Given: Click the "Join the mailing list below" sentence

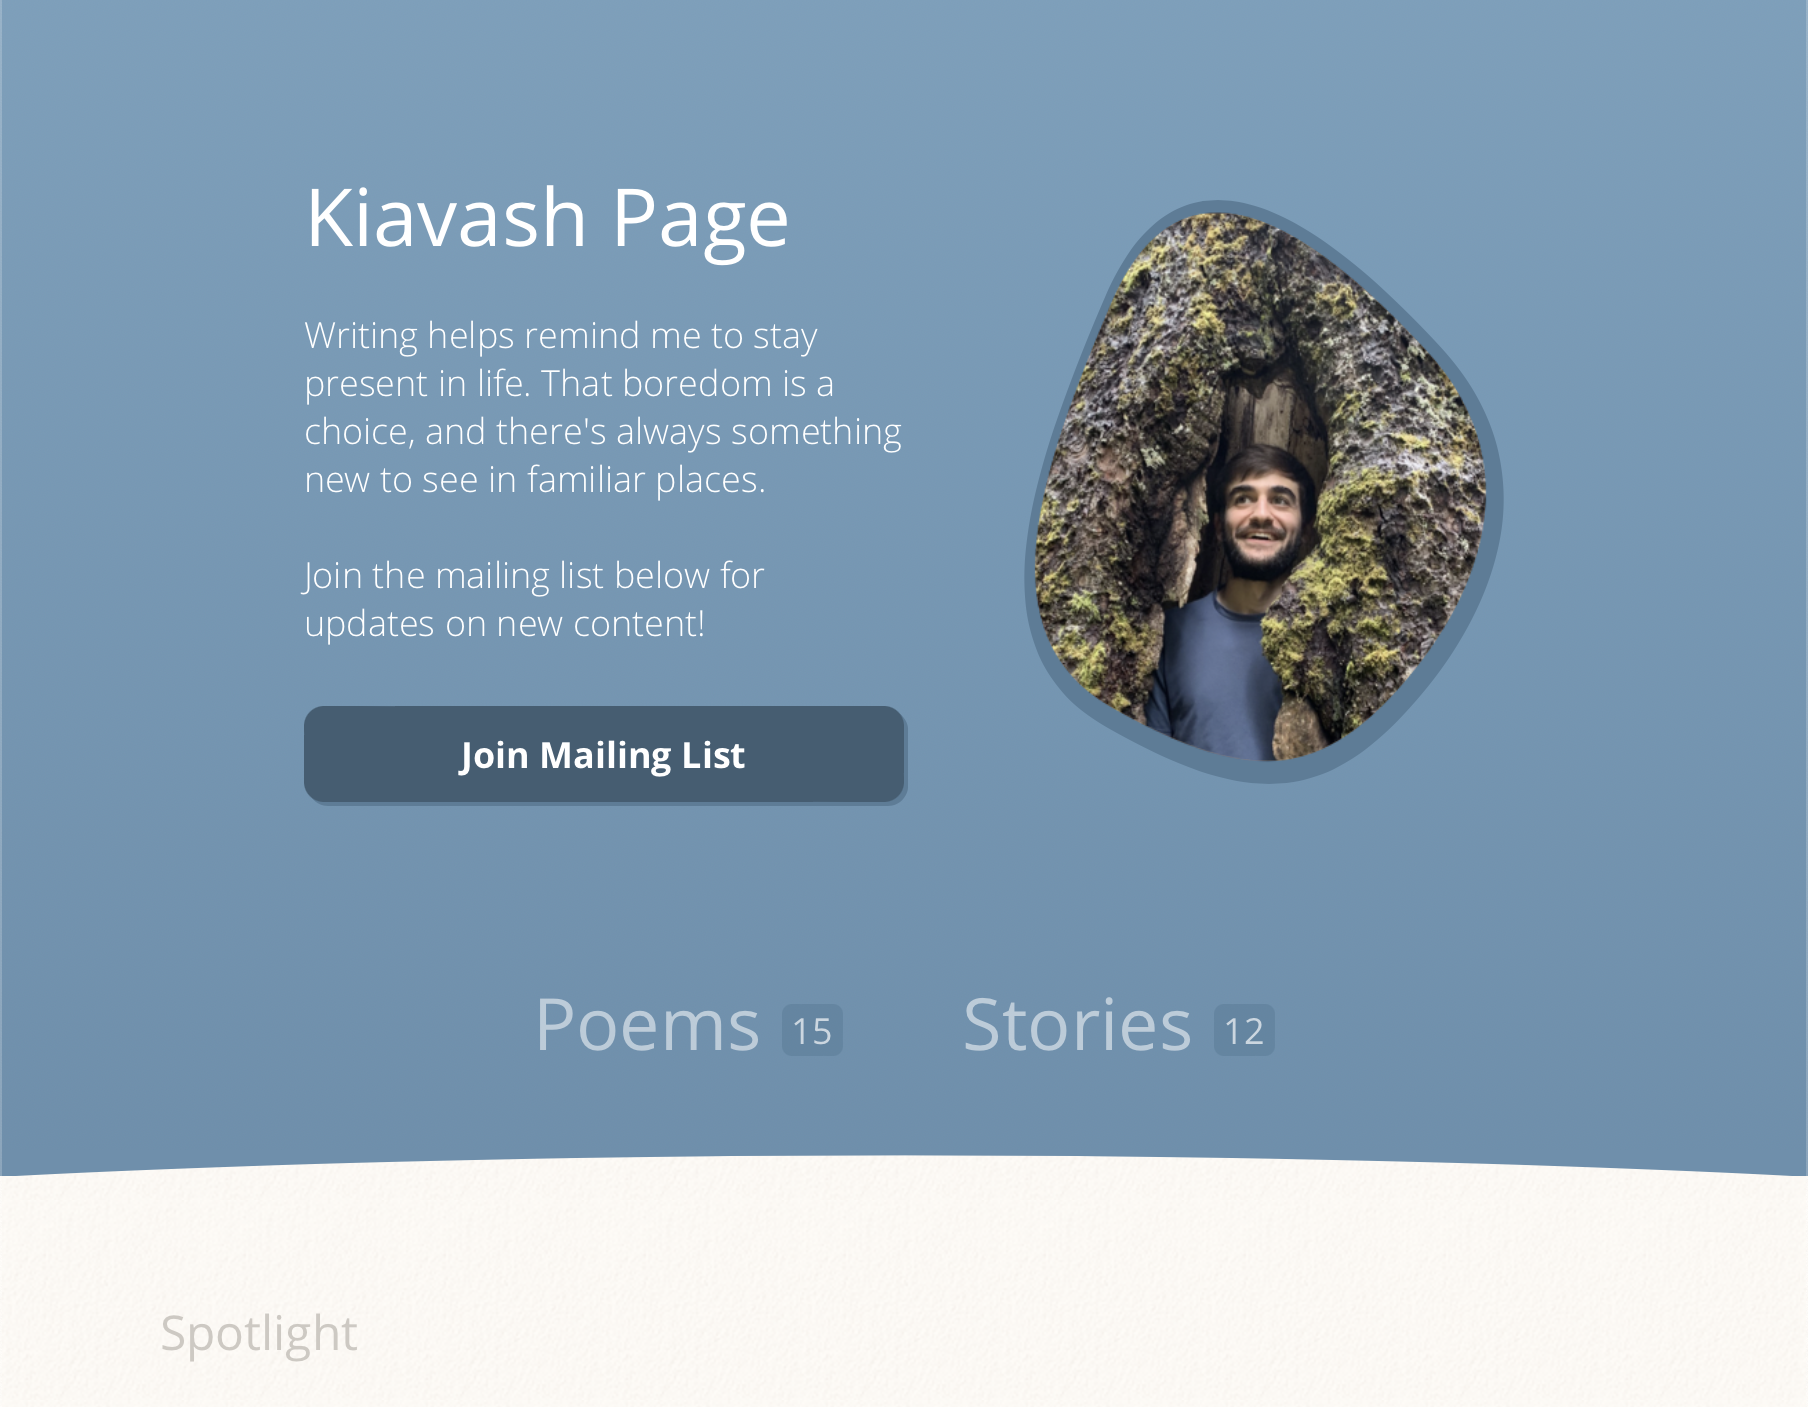Looking at the screenshot, I should click(x=534, y=576).
